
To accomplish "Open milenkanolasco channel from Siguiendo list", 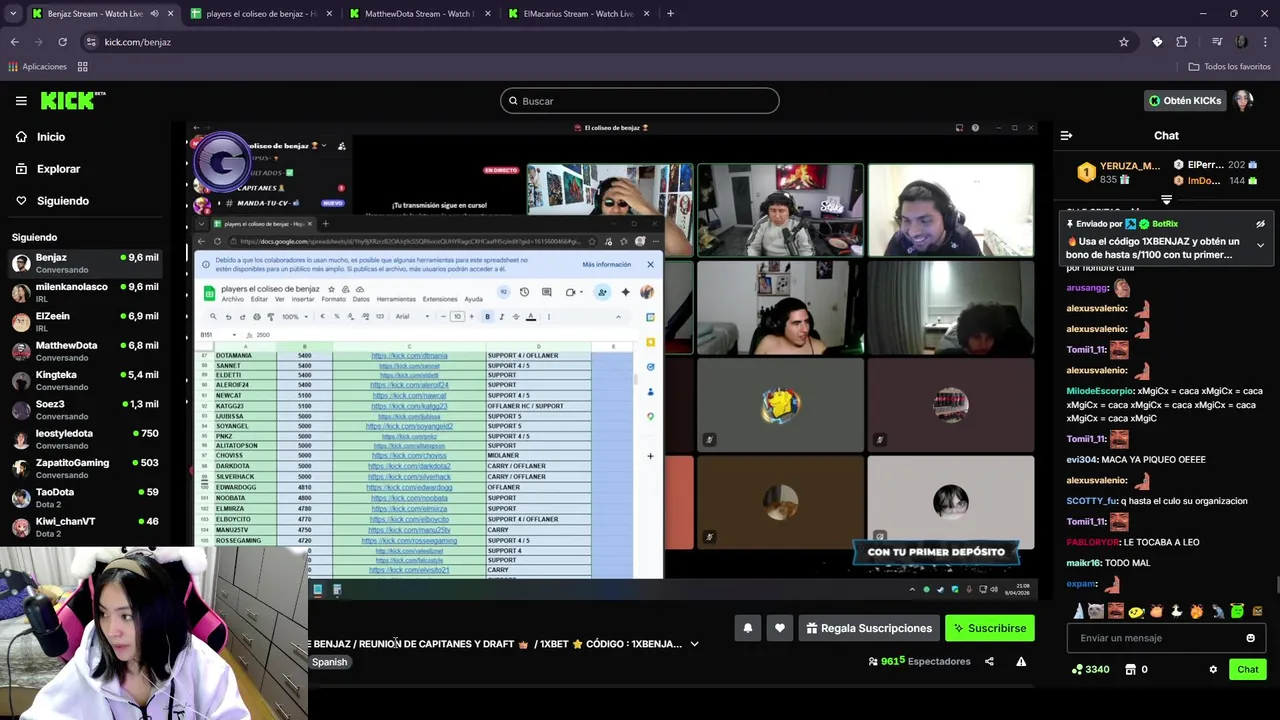I will coord(85,292).
